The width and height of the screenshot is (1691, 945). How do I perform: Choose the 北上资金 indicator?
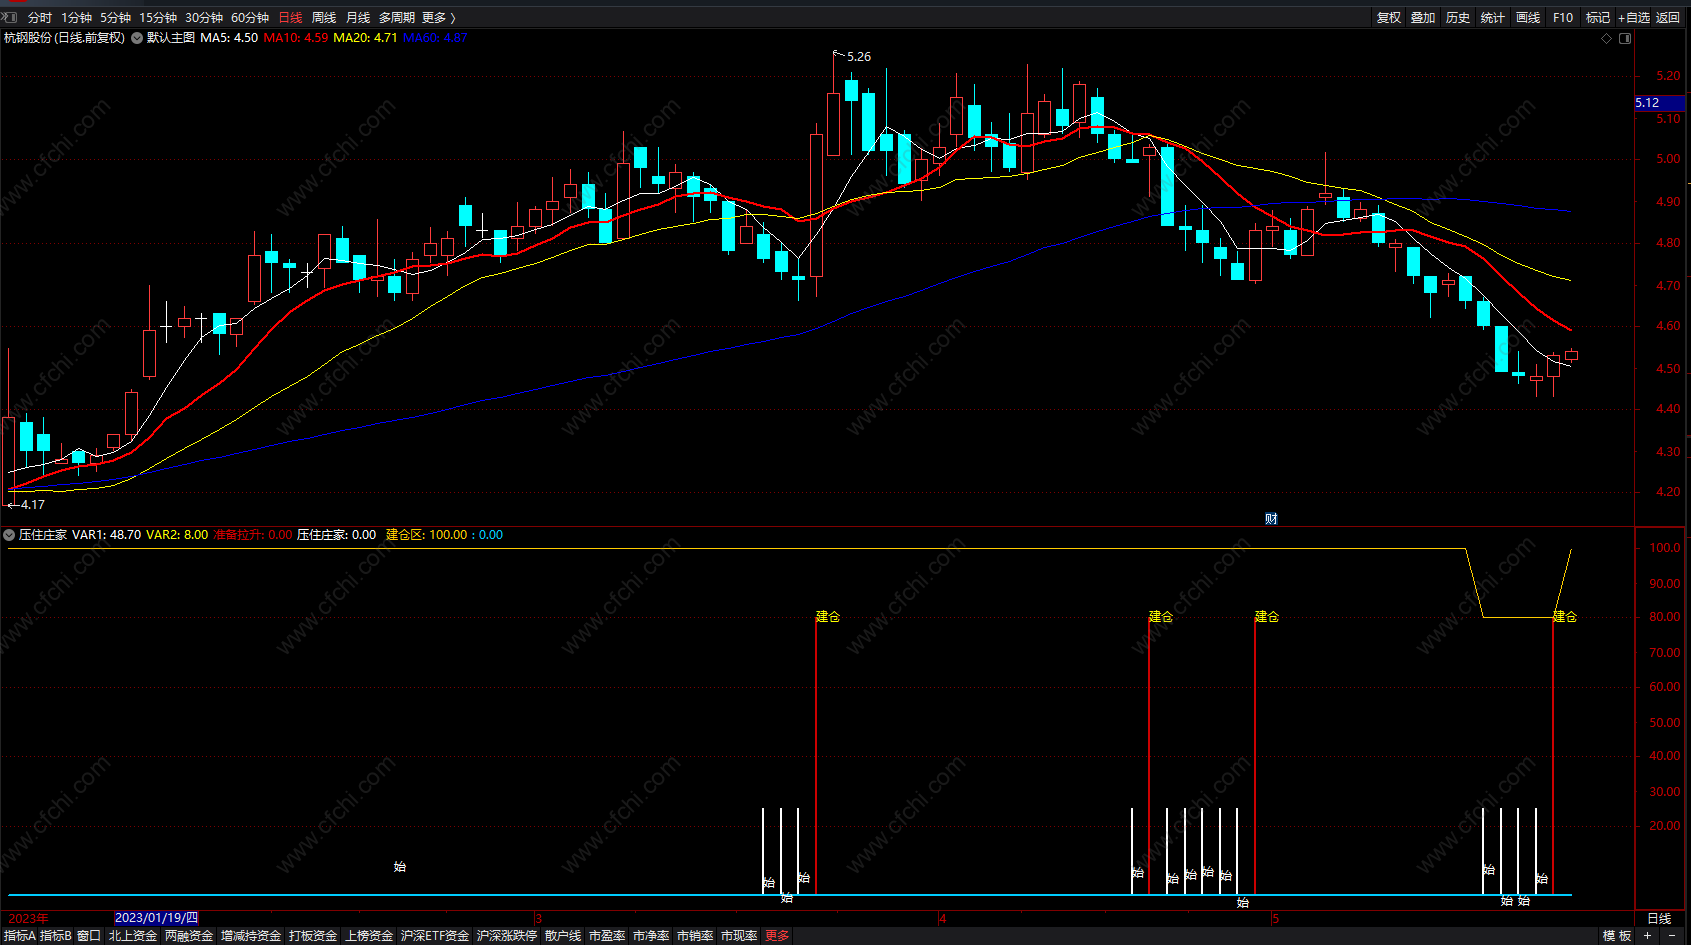click(133, 936)
